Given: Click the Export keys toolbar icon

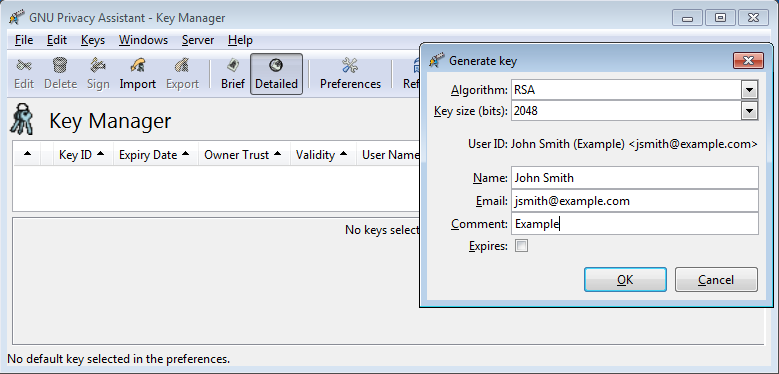Looking at the screenshot, I should point(182,74).
